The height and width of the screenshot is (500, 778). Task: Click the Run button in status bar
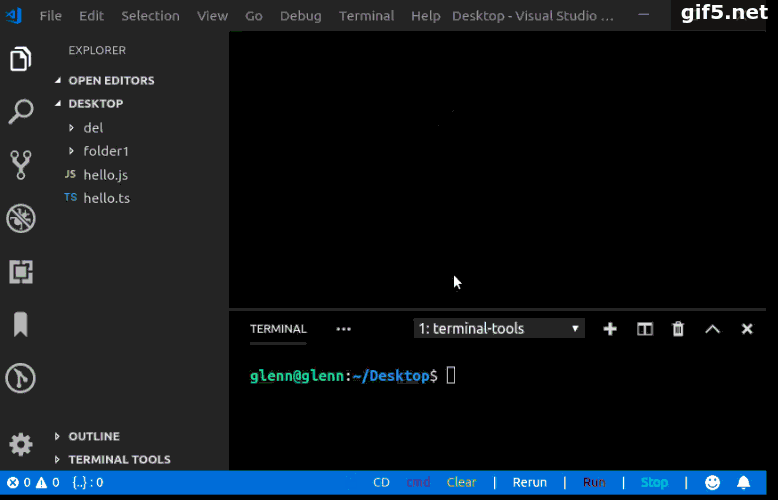594,482
